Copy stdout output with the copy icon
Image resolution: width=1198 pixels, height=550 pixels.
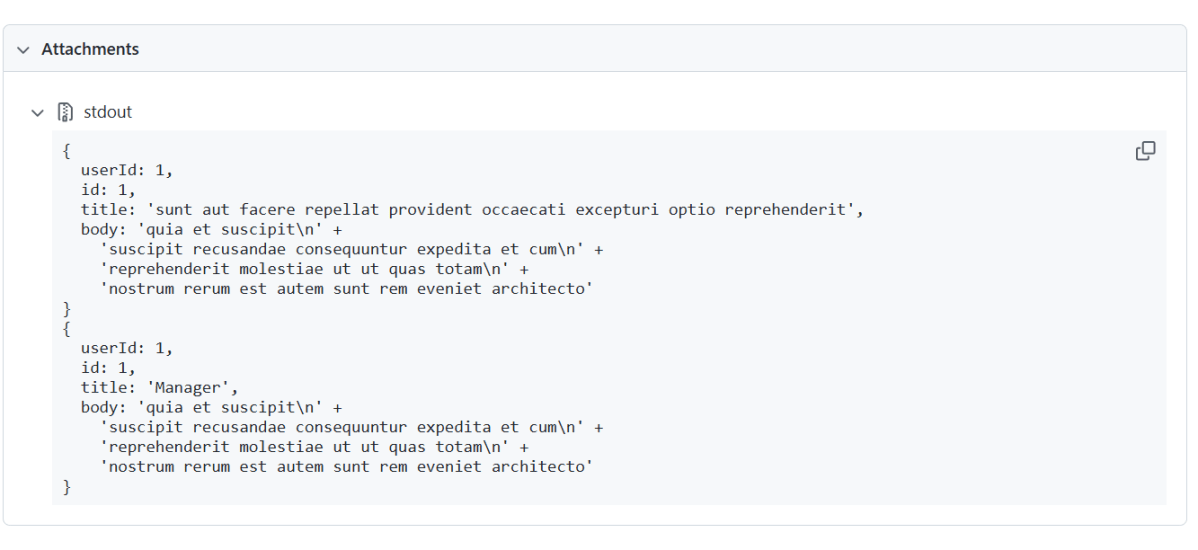tap(1145, 151)
